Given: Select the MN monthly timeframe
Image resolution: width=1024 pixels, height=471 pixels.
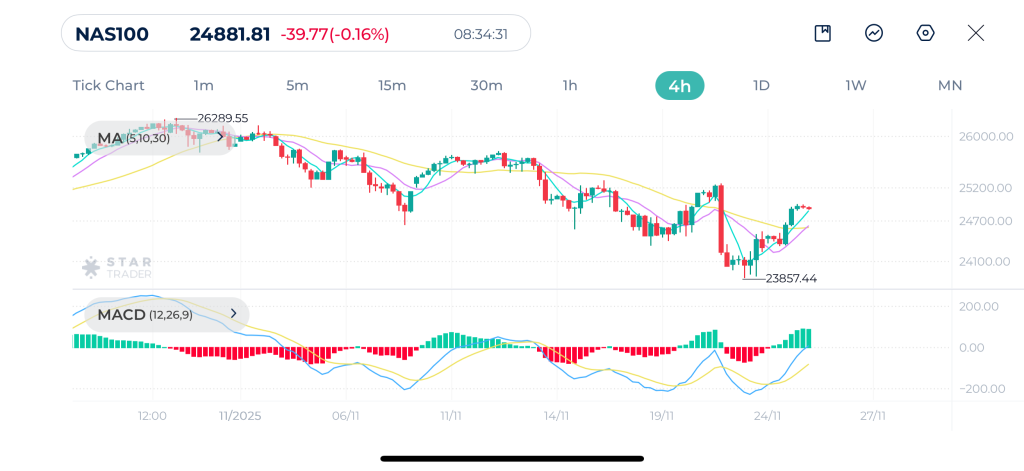Looking at the screenshot, I should (x=949, y=85).
